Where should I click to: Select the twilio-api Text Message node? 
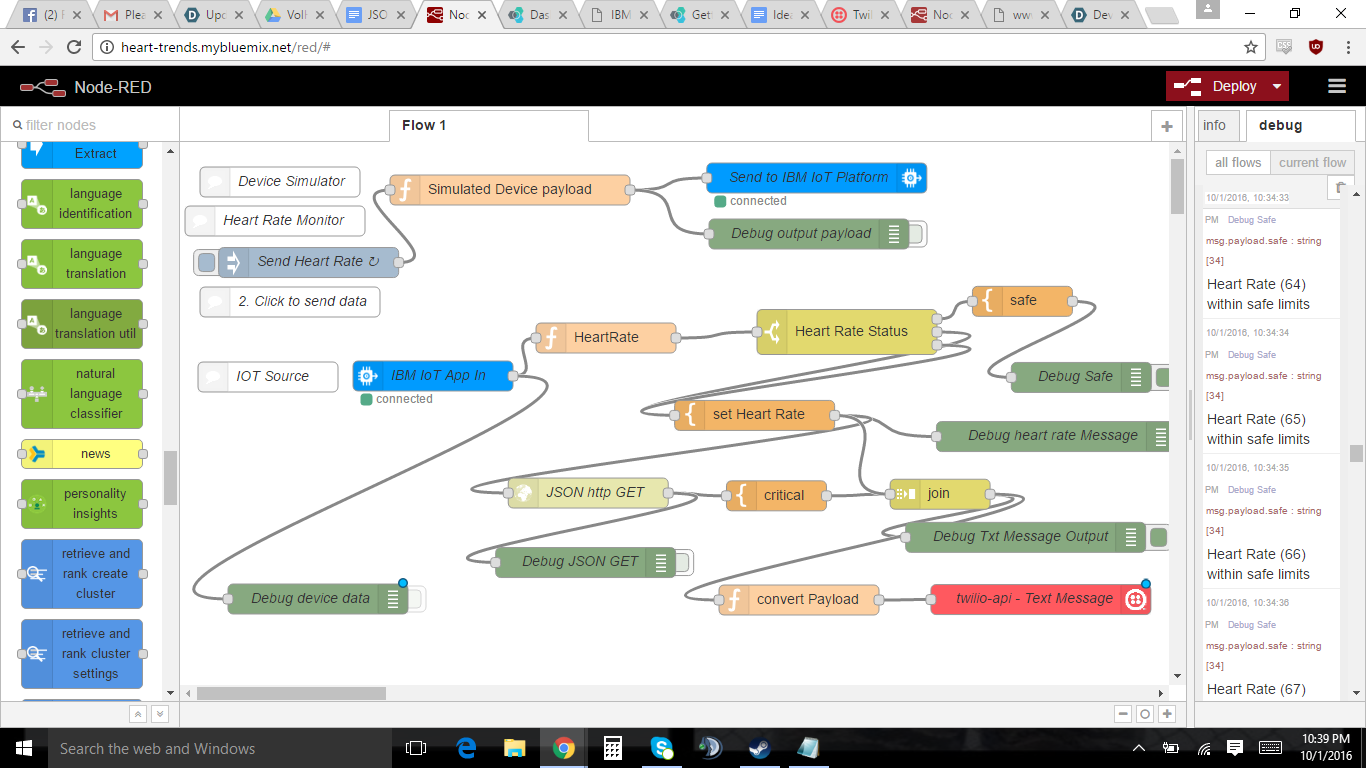[1040, 599]
